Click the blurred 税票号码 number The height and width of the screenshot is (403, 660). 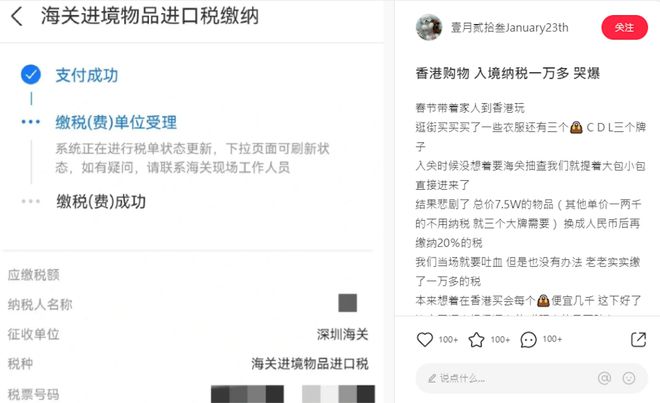[x=293, y=394]
